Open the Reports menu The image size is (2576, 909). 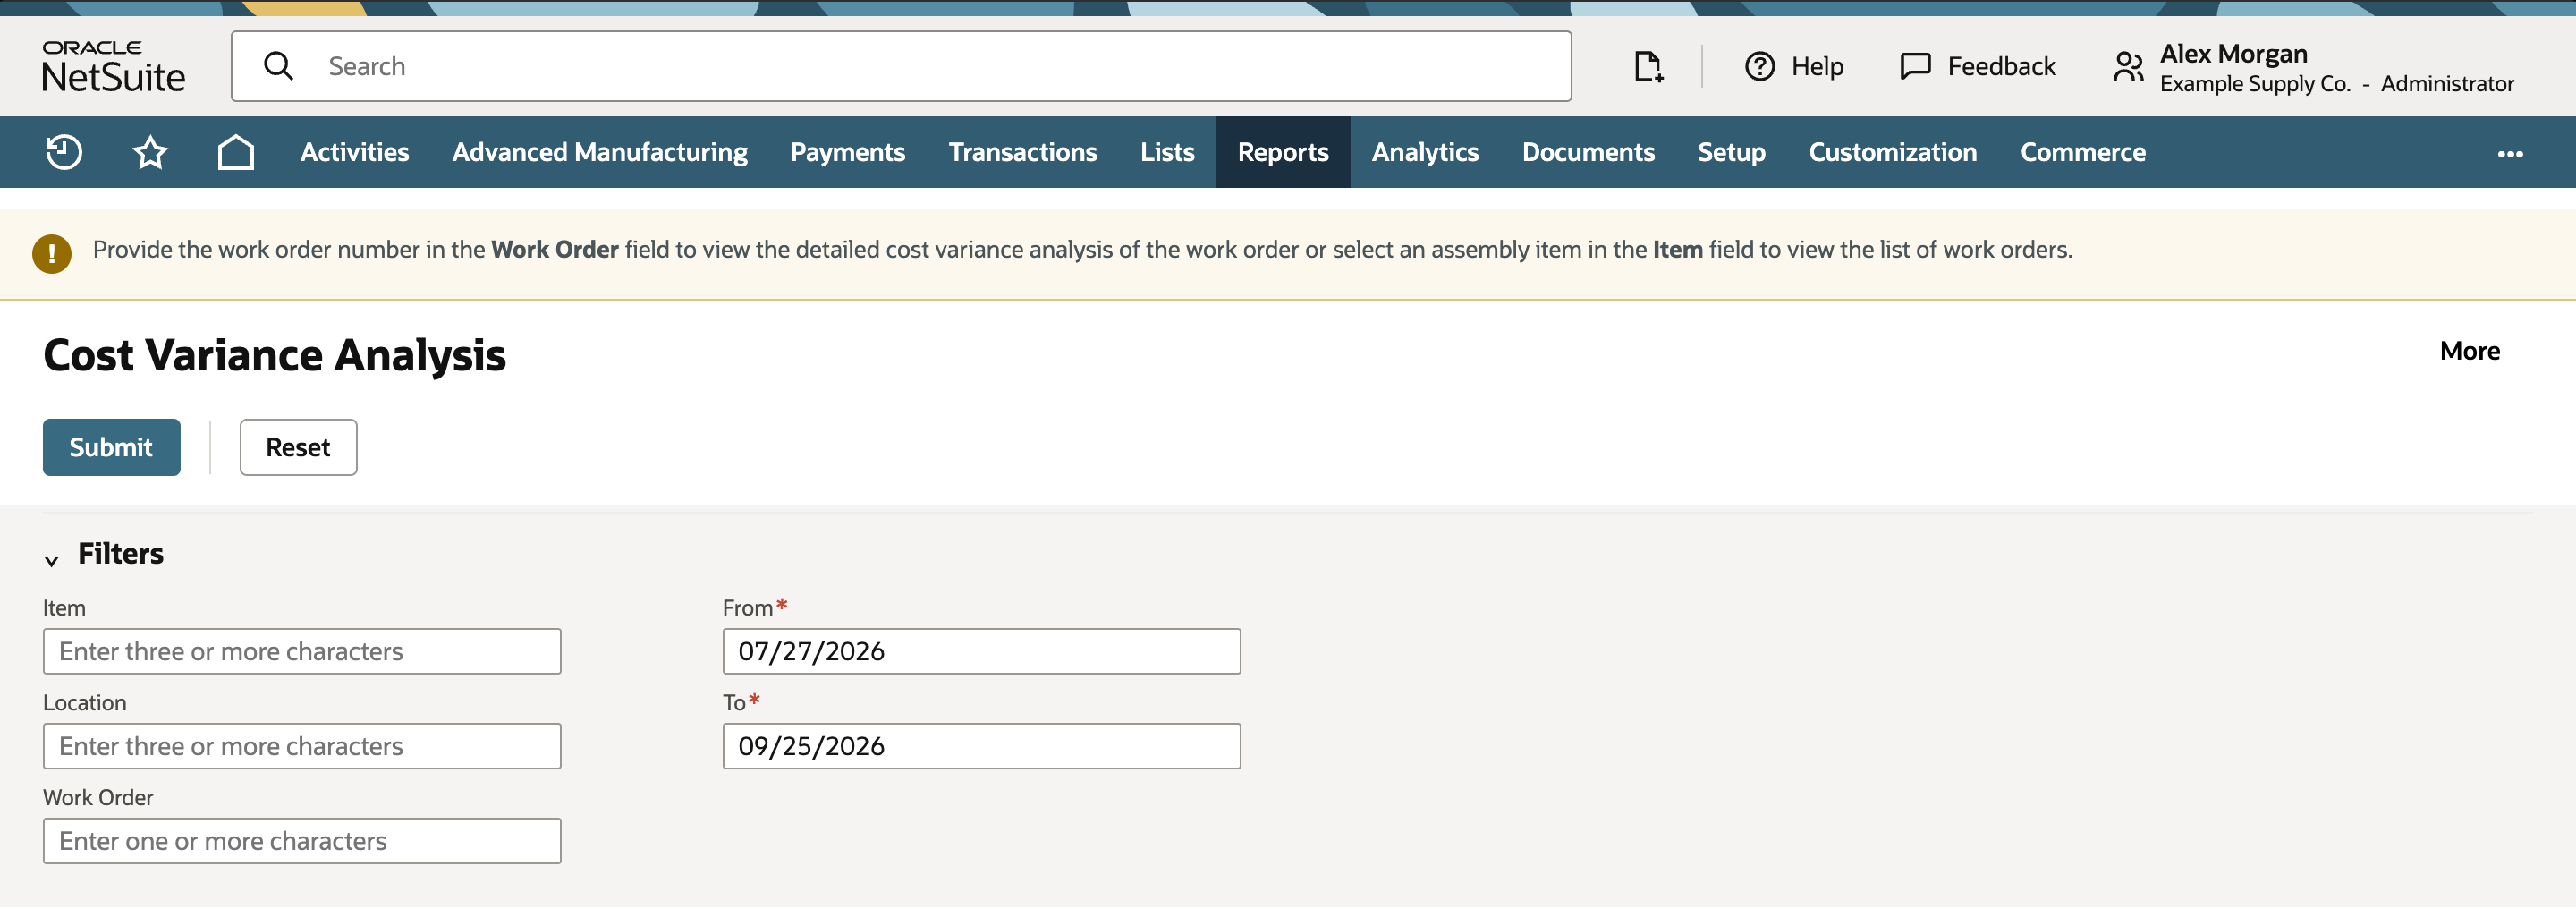(x=1283, y=152)
